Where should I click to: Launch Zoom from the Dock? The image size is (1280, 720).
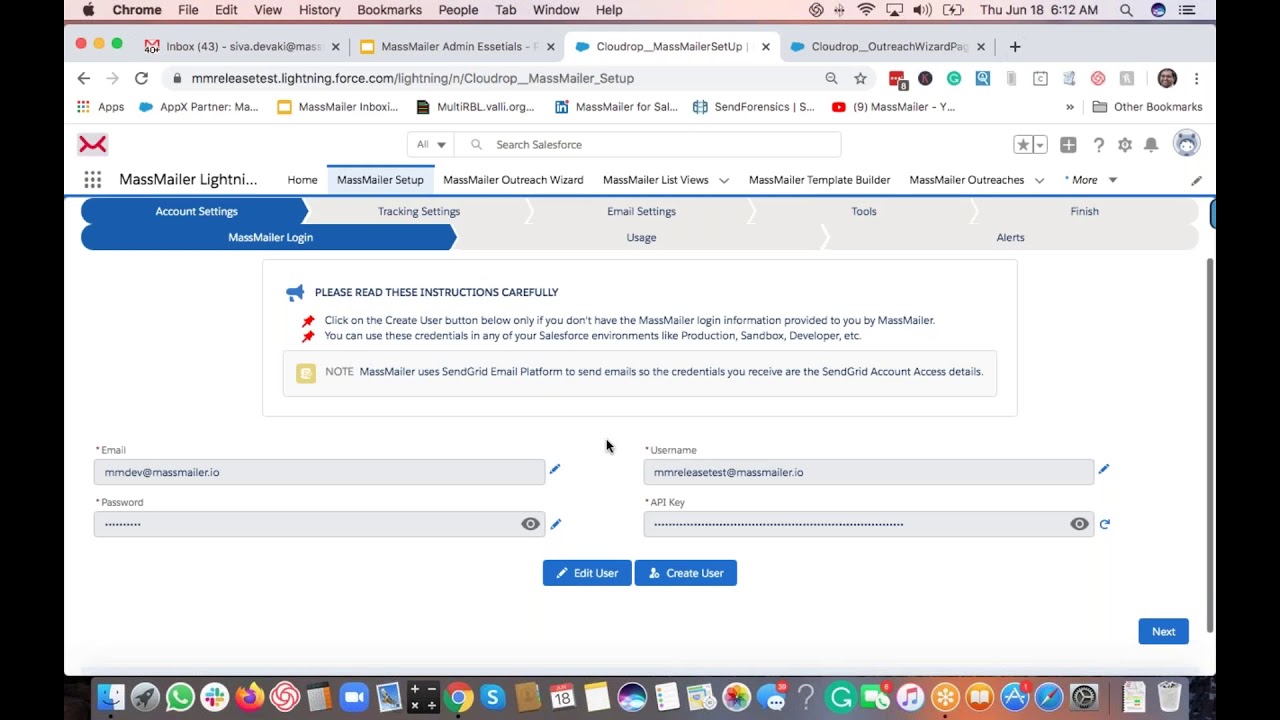(354, 697)
